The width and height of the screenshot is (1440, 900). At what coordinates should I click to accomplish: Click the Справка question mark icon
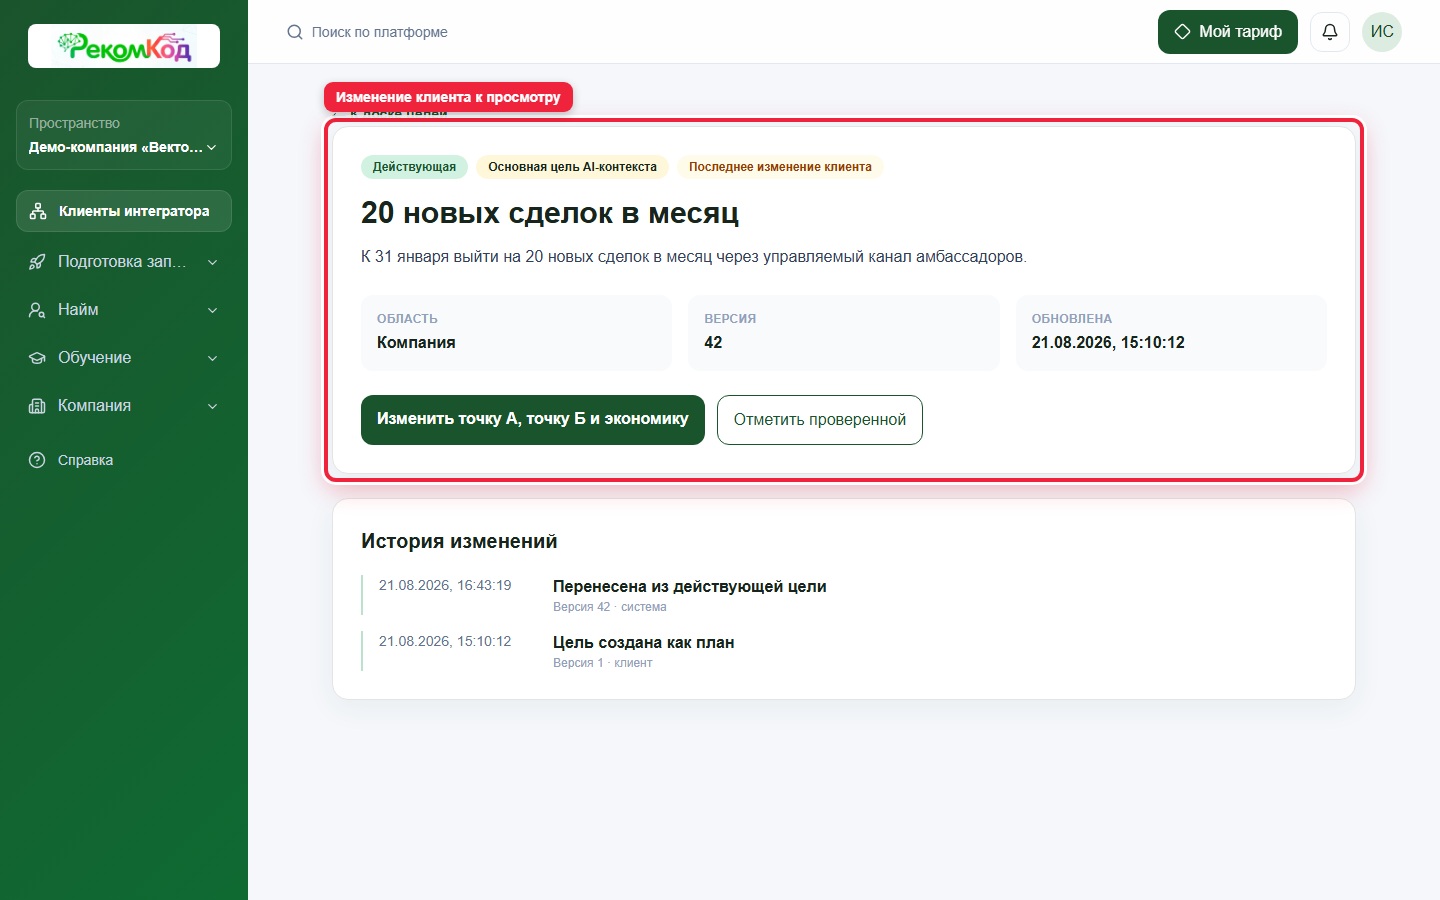click(x=37, y=460)
